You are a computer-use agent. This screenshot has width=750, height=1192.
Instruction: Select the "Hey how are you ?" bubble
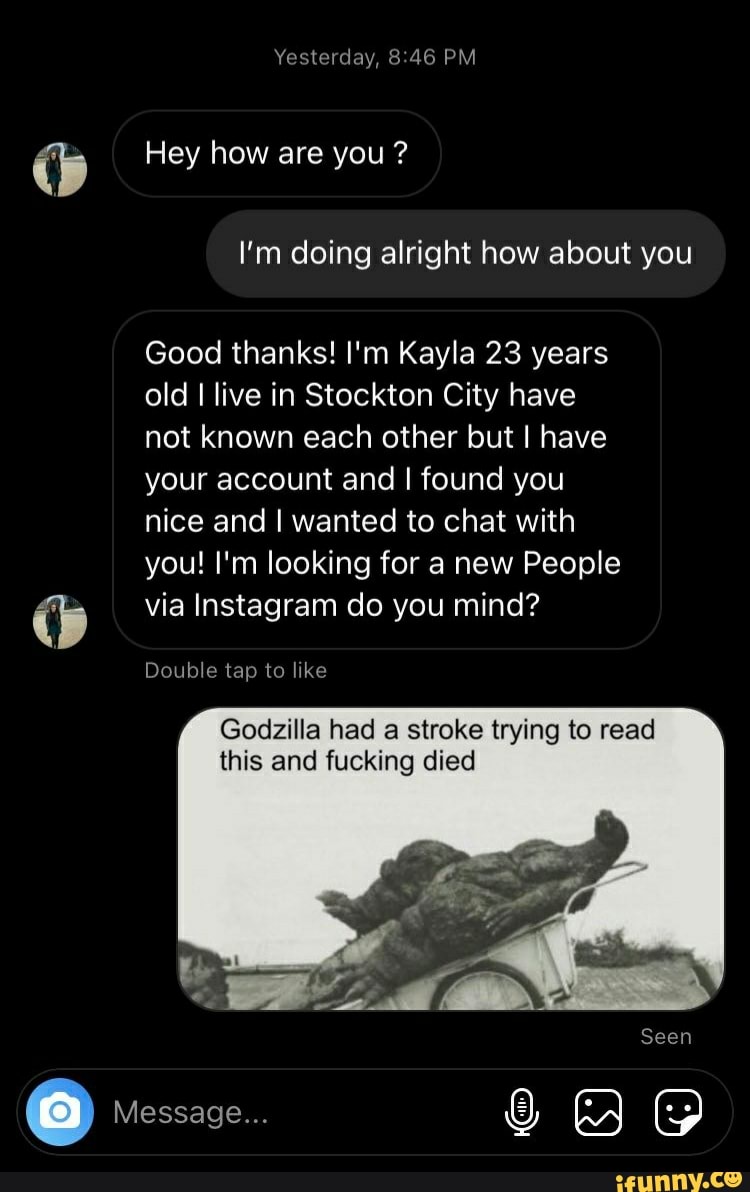[x=276, y=154]
